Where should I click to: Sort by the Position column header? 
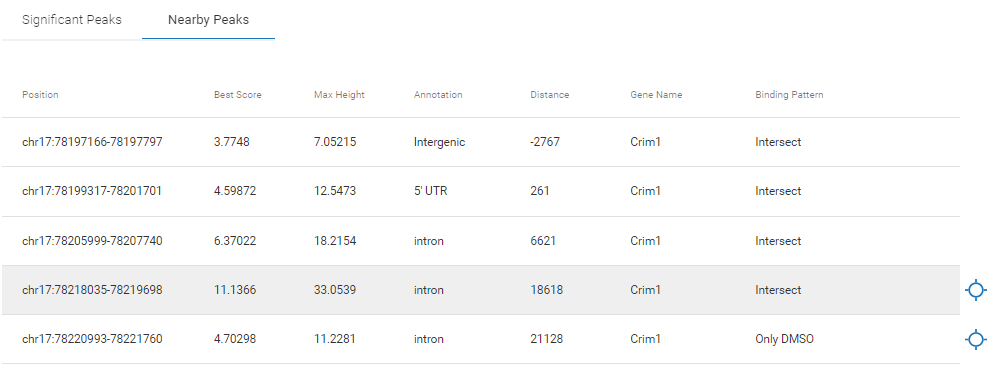(x=40, y=94)
